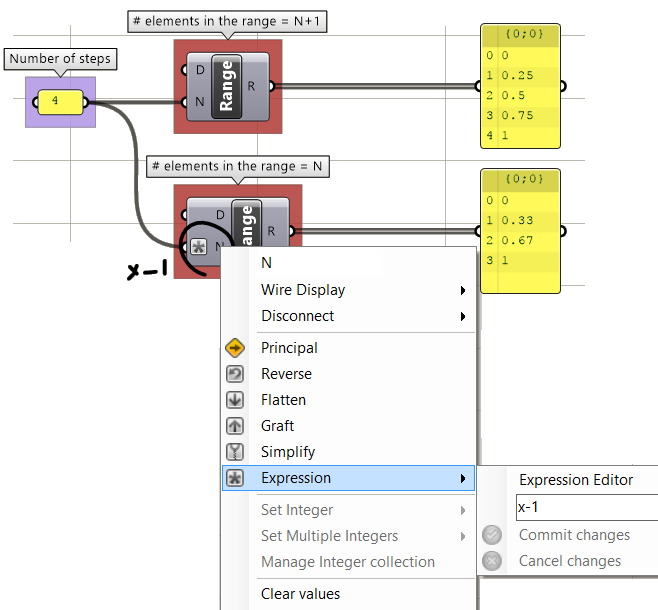Click the Graft up-arrow icon
Image resolution: width=658 pixels, height=610 pixels.
coord(236,426)
